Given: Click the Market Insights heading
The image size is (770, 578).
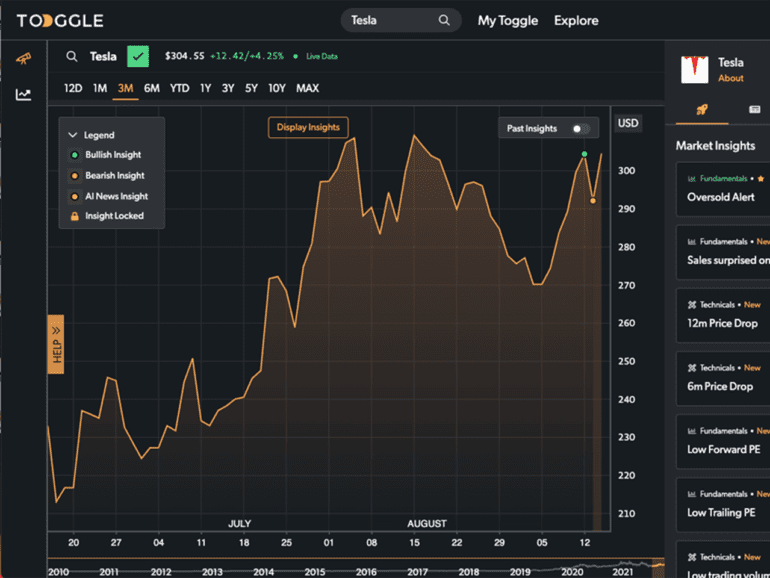Looking at the screenshot, I should click(715, 146).
